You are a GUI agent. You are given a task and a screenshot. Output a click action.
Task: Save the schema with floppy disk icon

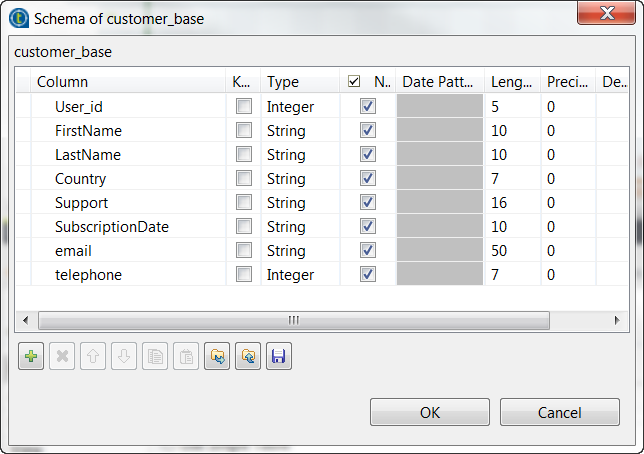tap(279, 357)
